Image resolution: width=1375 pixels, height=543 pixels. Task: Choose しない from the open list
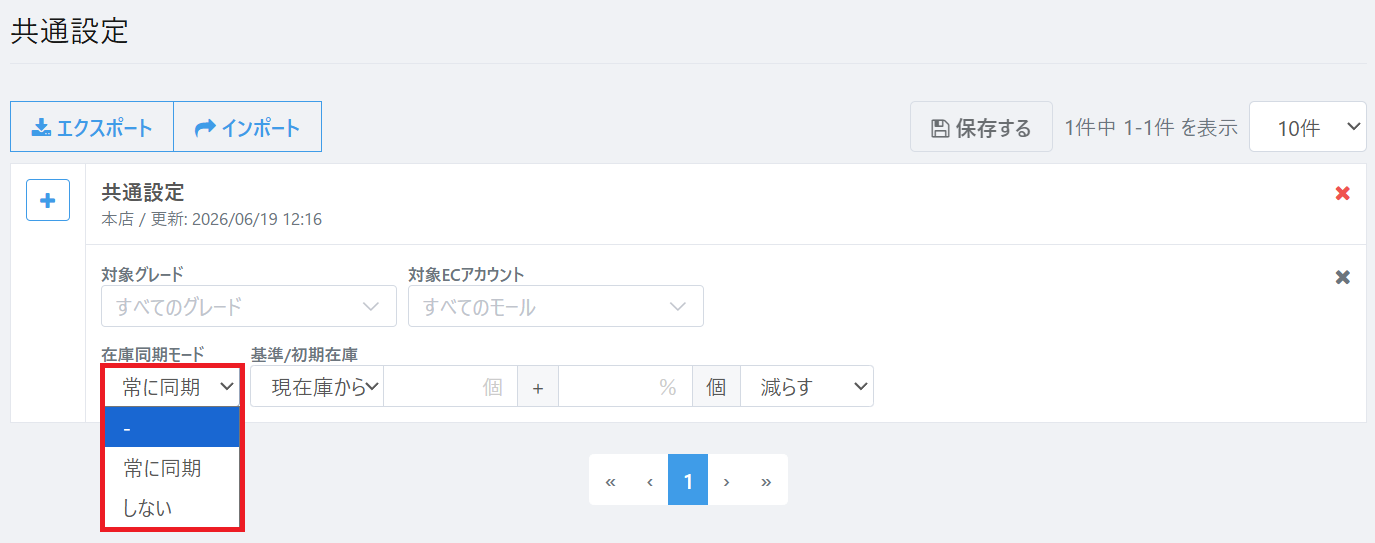pos(172,507)
